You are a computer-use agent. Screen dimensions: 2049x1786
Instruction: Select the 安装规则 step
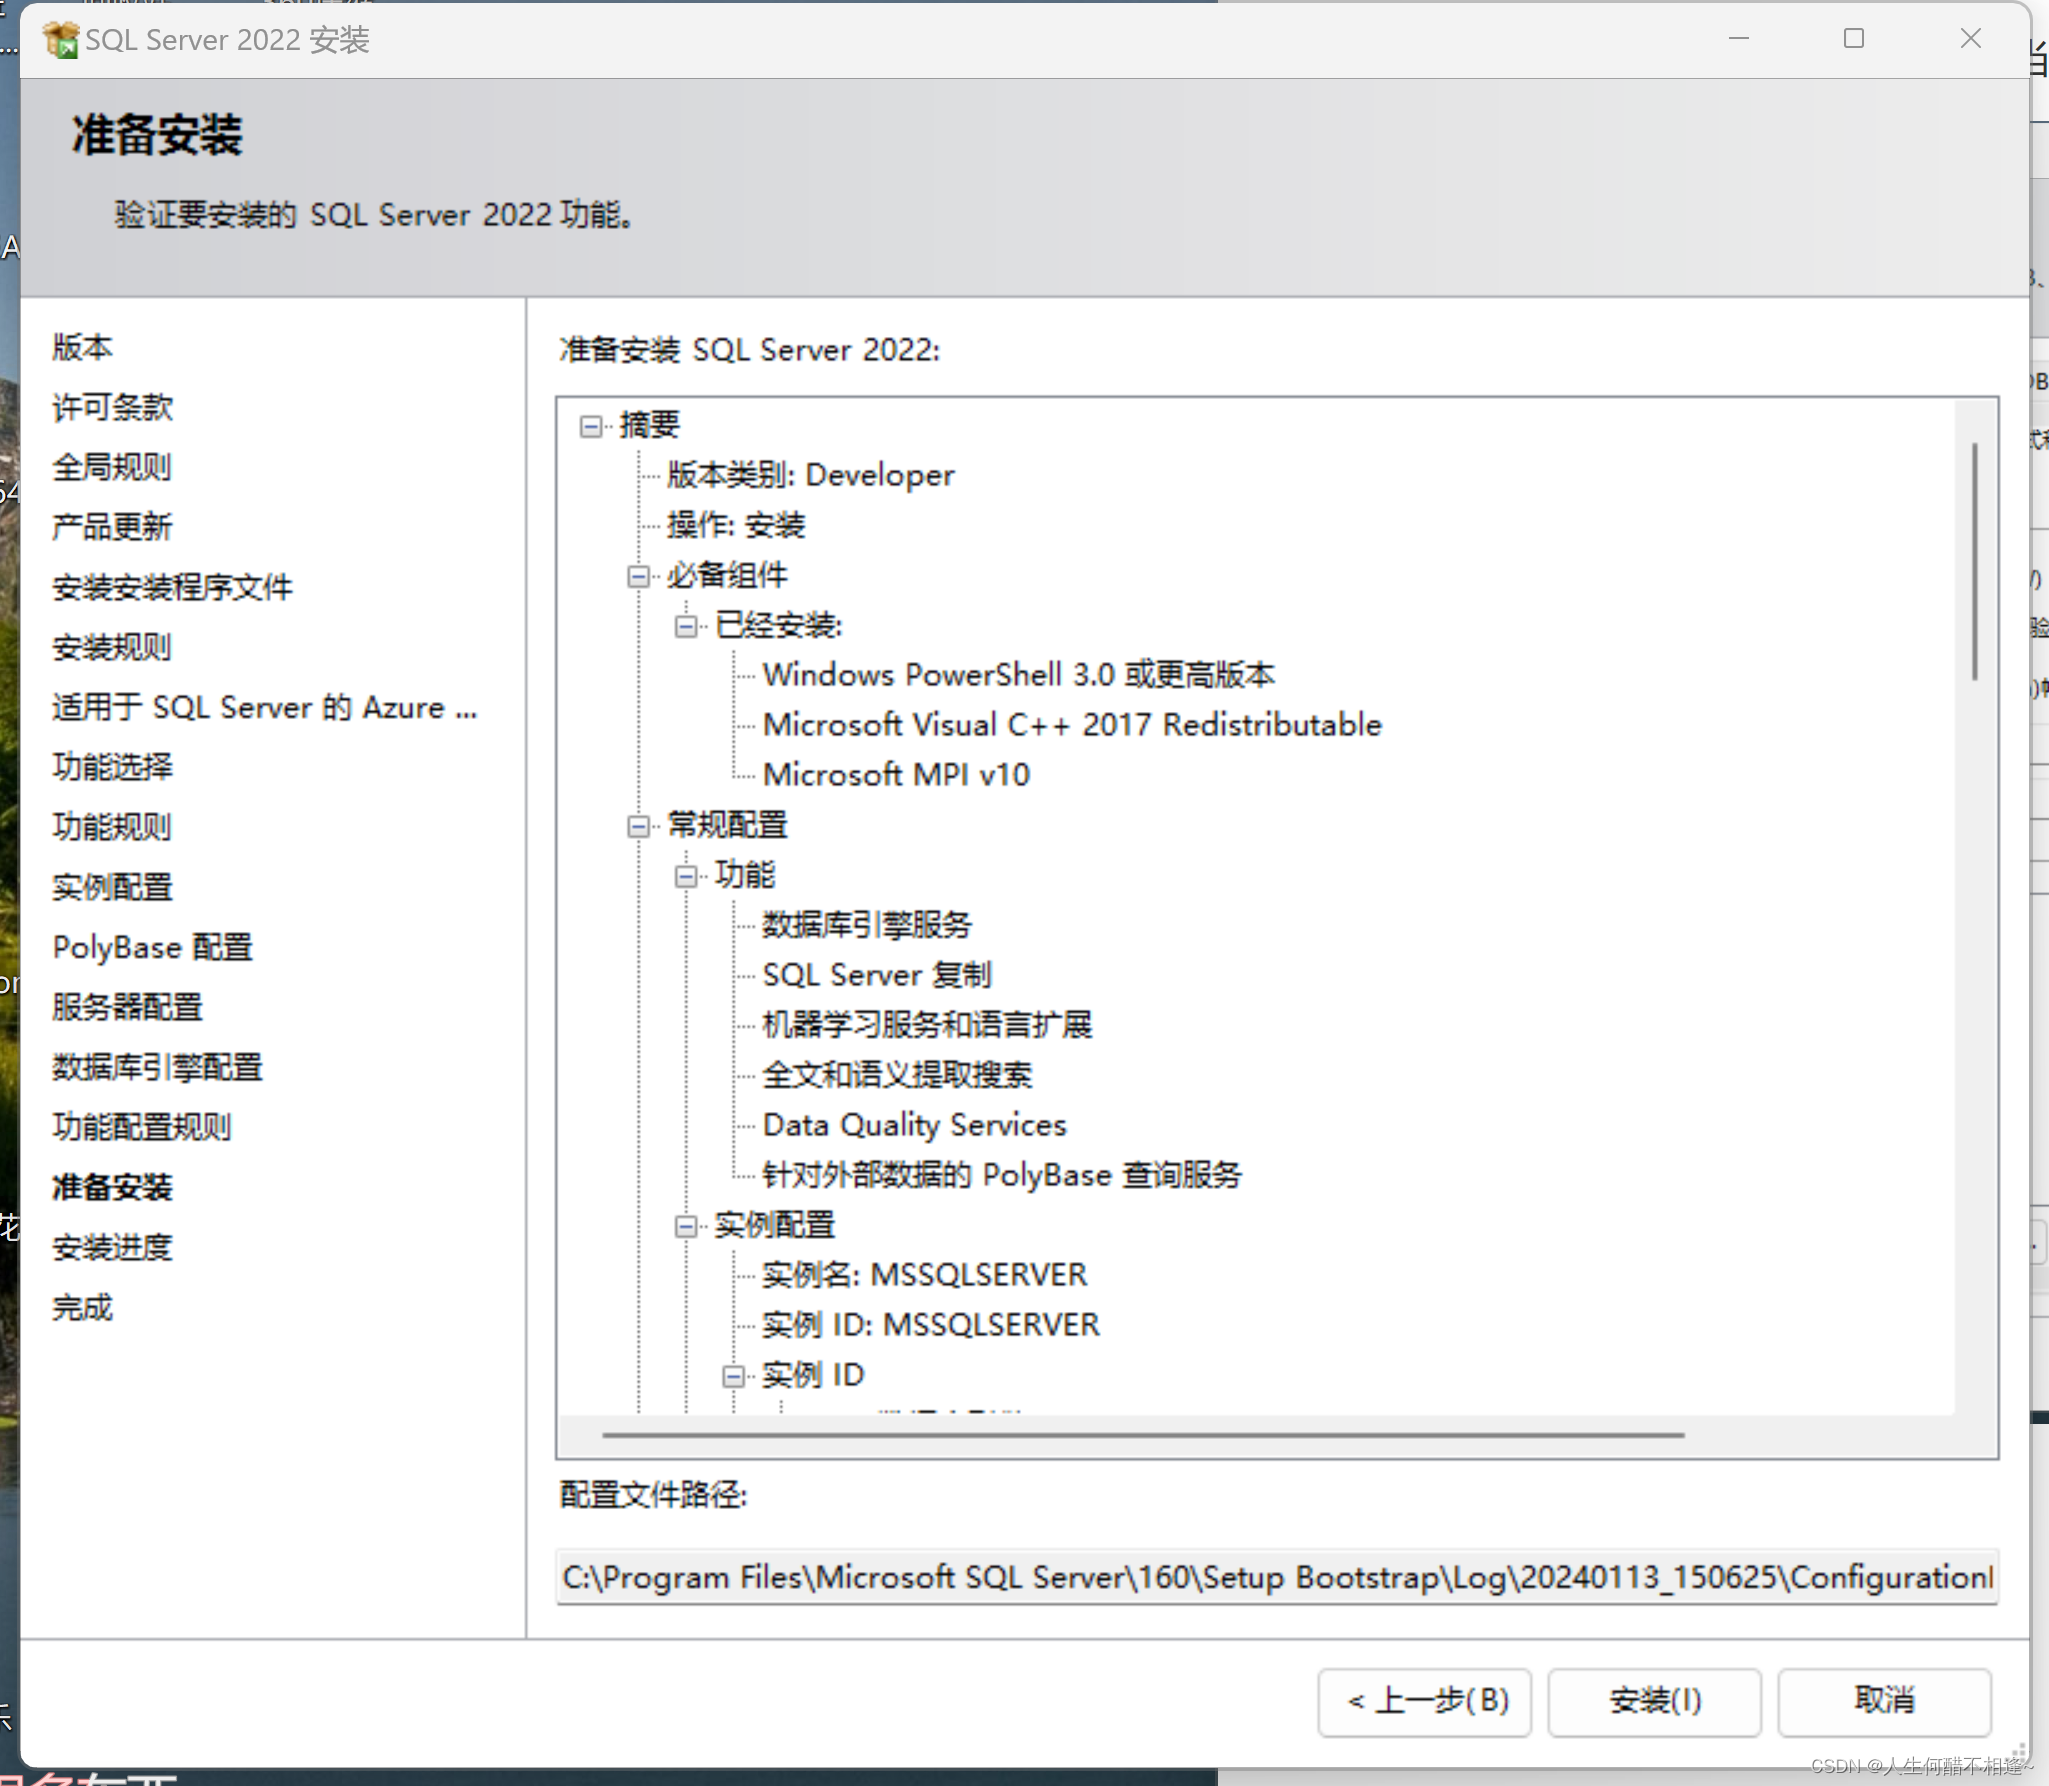coord(113,647)
